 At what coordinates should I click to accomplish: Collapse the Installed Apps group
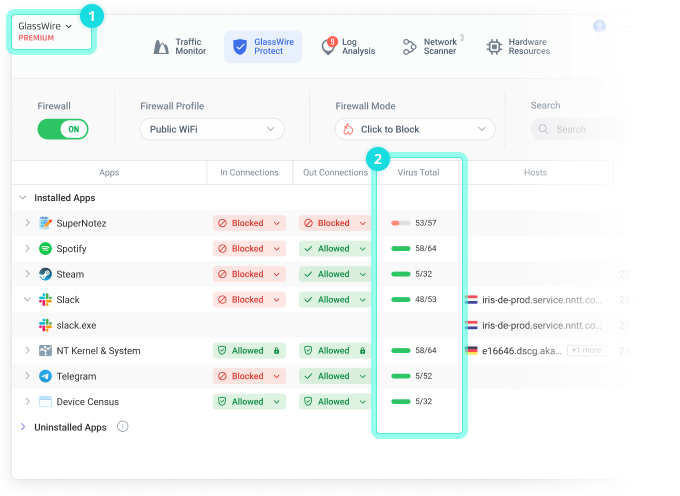pos(23,198)
